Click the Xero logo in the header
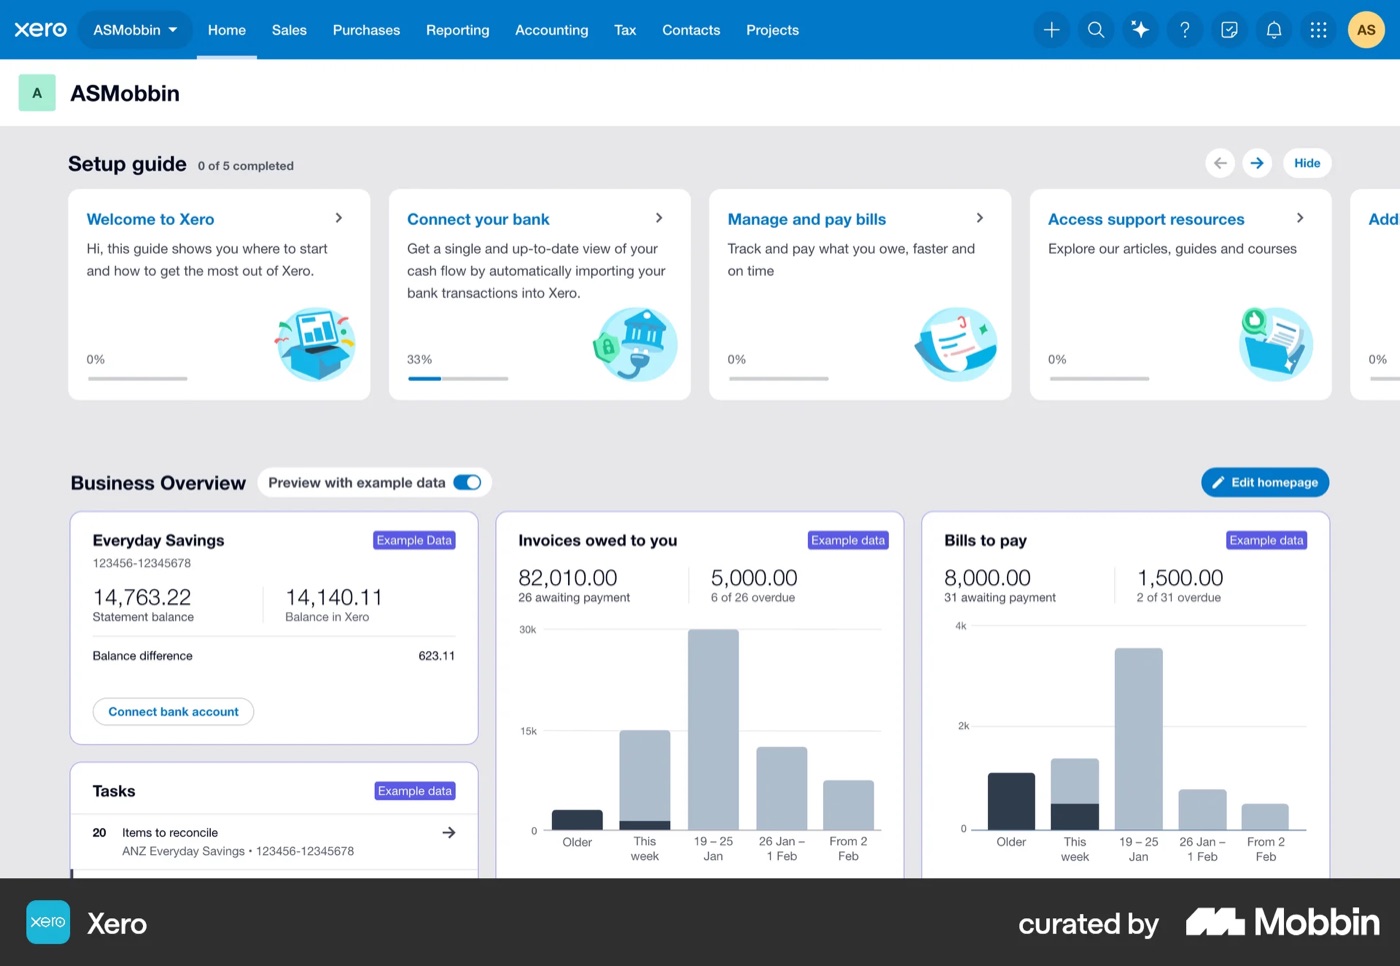 (x=40, y=30)
